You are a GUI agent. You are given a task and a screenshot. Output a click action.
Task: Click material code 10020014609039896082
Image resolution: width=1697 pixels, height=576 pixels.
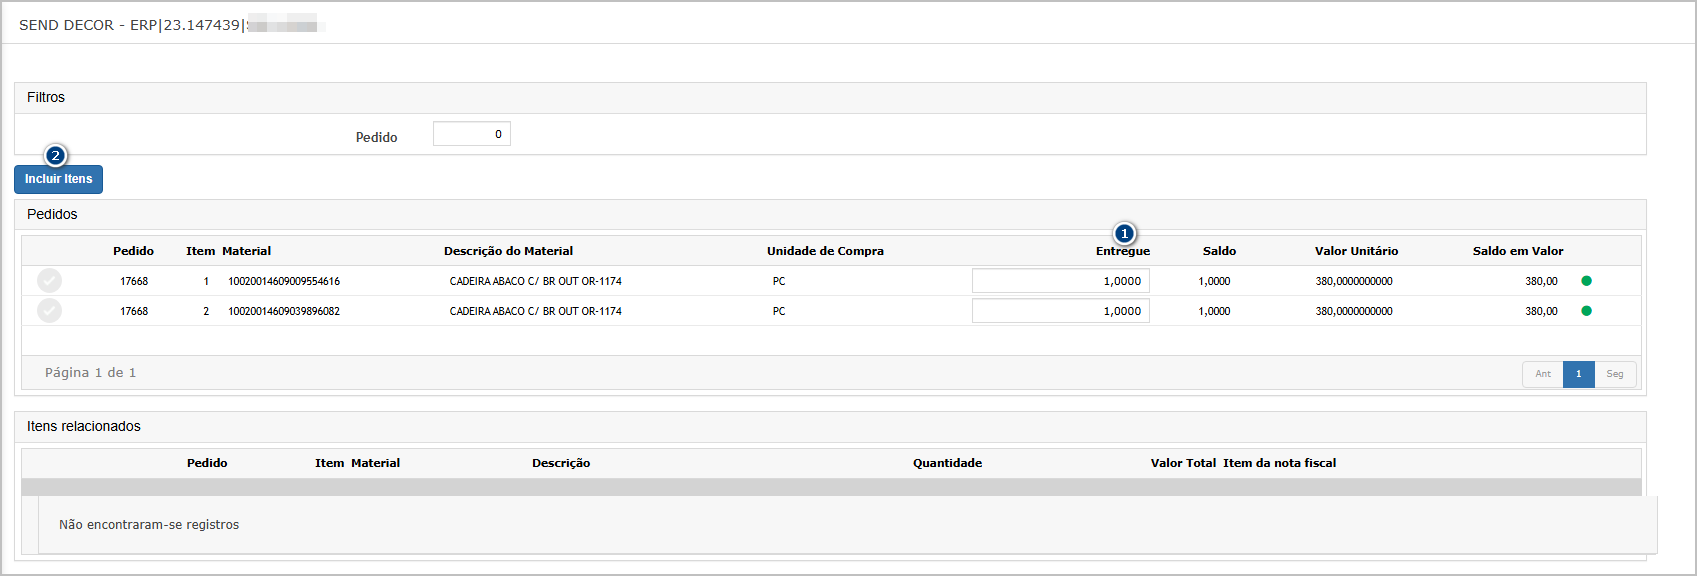coord(284,311)
